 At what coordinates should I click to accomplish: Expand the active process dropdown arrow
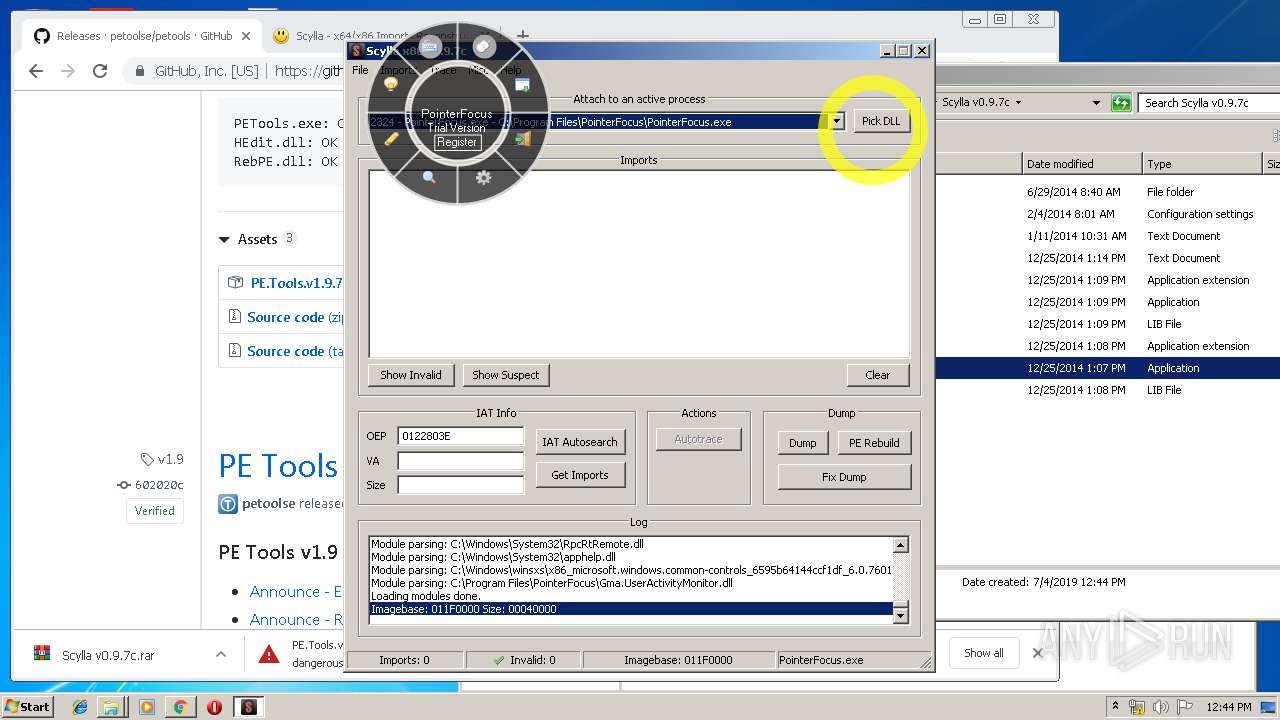point(838,121)
